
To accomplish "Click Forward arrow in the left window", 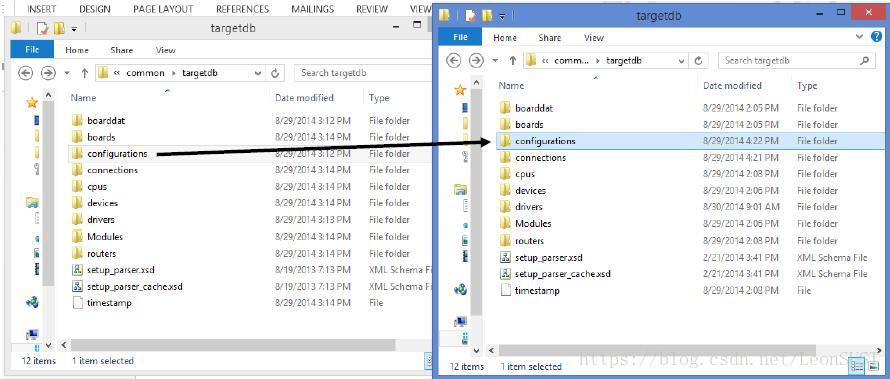I will click(x=48, y=73).
